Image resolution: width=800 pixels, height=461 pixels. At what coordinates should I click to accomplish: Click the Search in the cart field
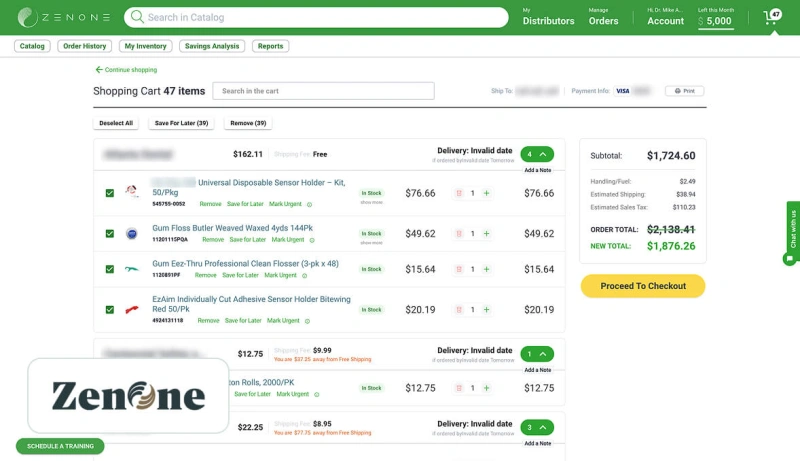324,91
